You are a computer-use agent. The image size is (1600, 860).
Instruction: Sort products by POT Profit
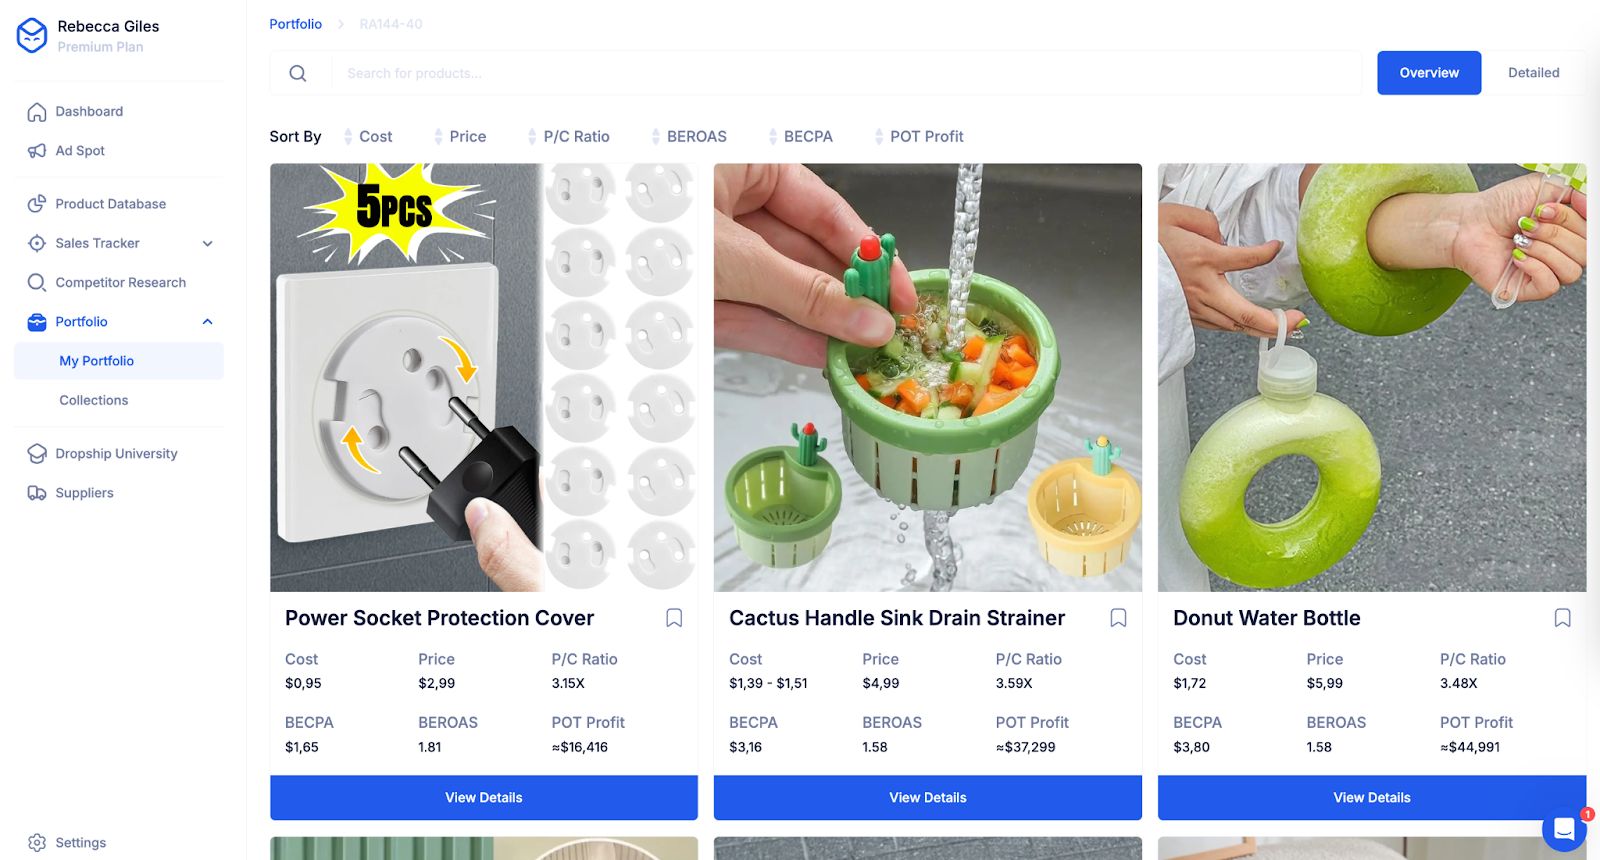(x=919, y=137)
